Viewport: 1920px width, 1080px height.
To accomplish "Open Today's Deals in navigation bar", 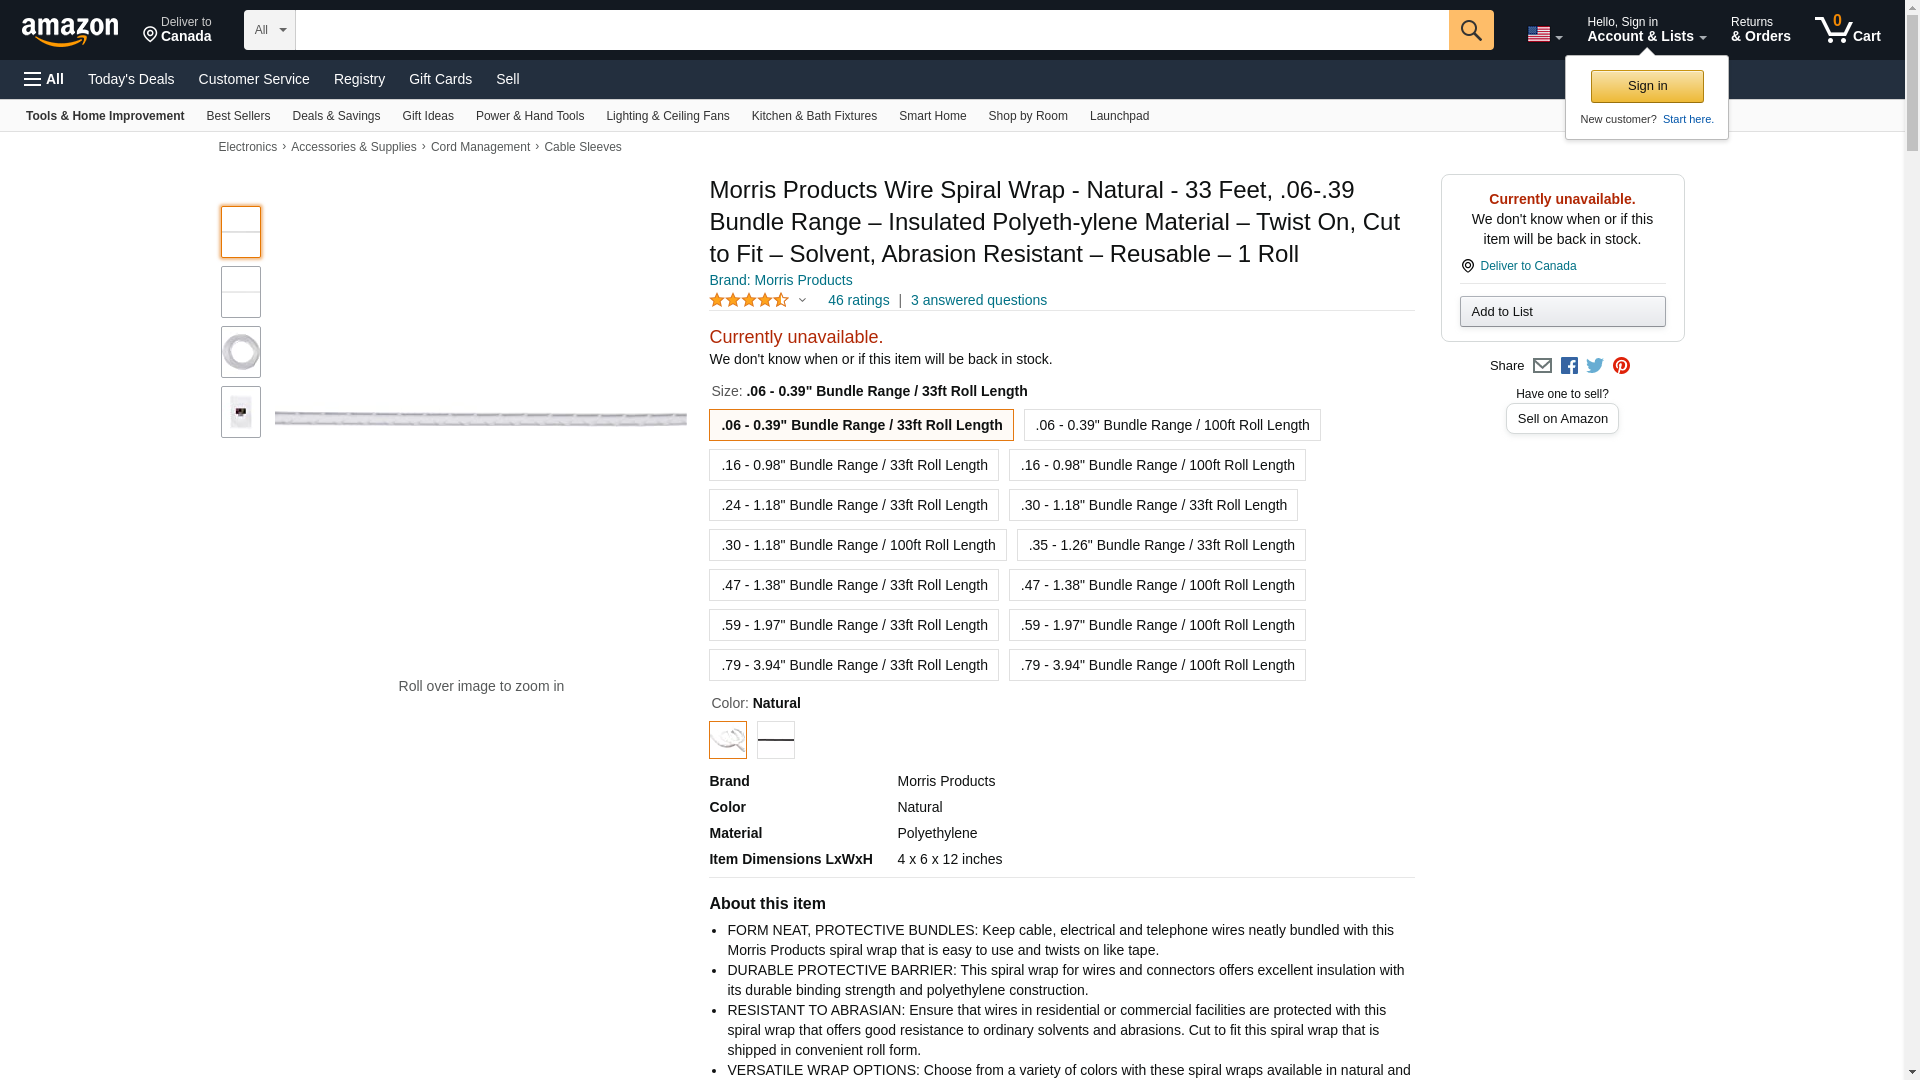I will point(131,79).
